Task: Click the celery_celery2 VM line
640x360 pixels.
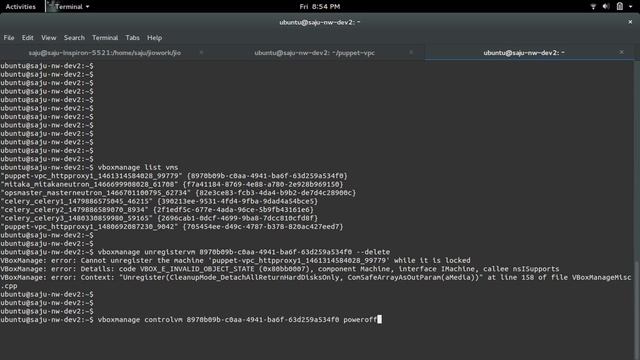Action: coord(157,210)
